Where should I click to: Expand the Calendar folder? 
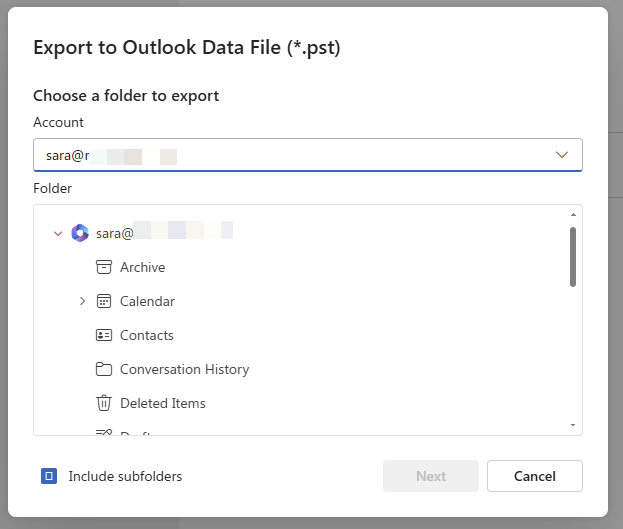click(x=82, y=301)
